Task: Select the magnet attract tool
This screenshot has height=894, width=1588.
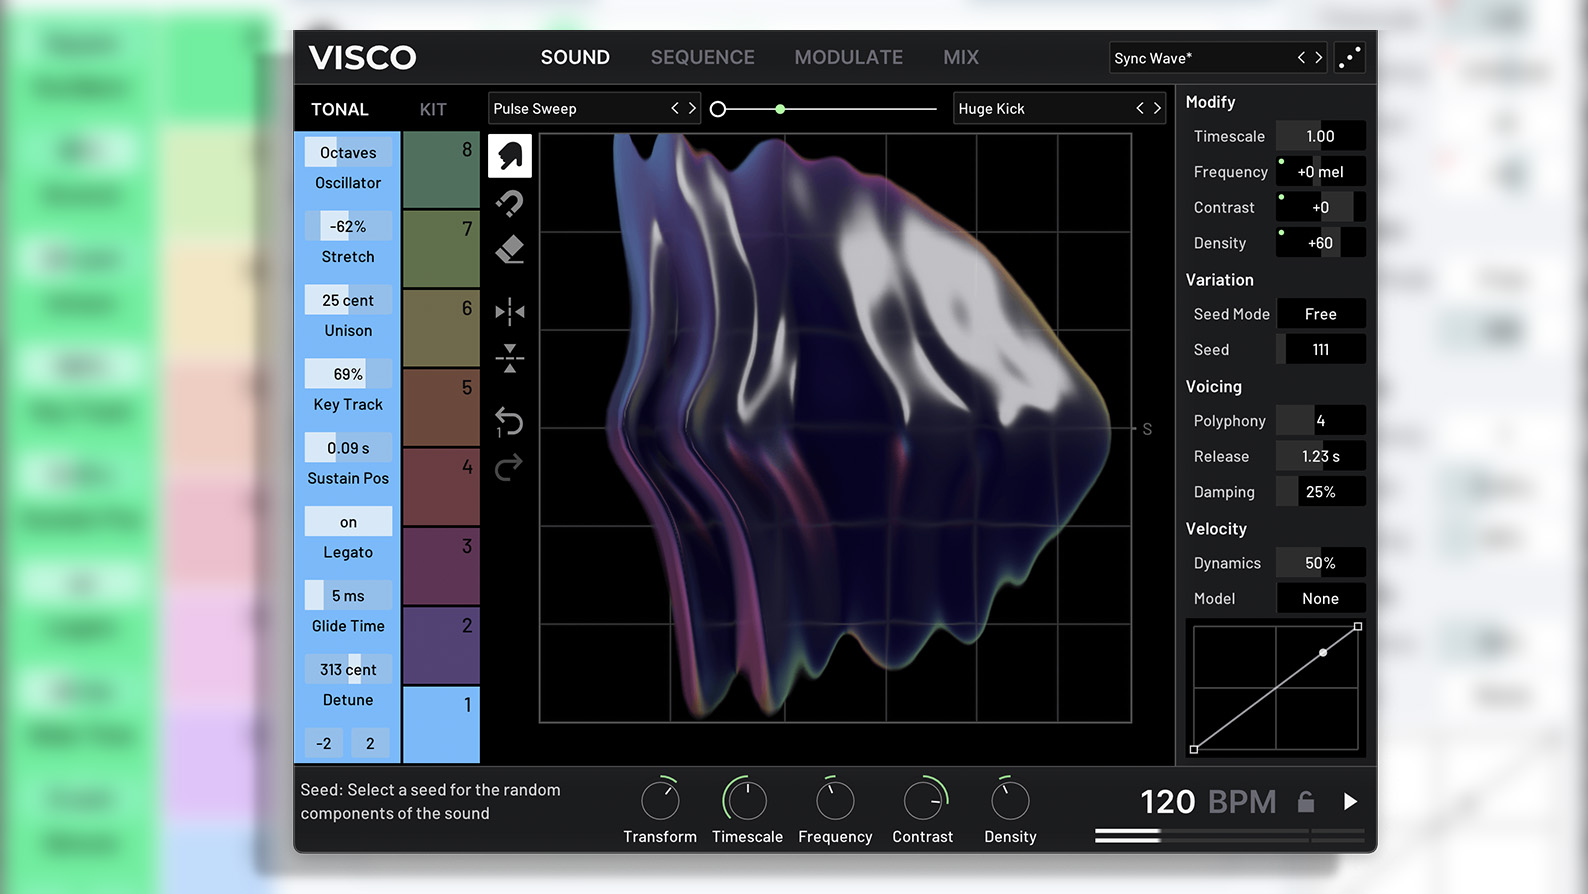Action: pos(510,204)
